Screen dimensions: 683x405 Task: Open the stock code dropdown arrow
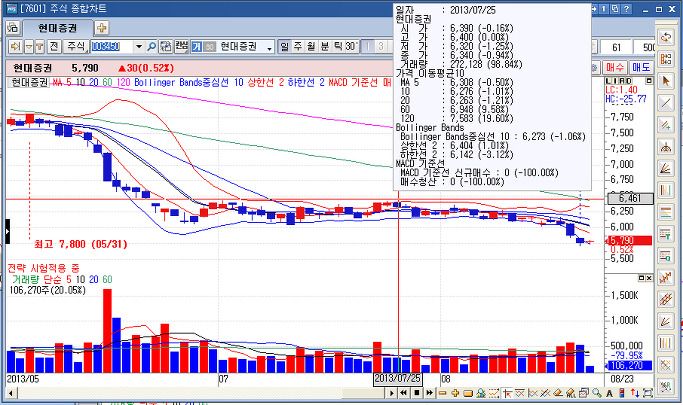coord(139,46)
